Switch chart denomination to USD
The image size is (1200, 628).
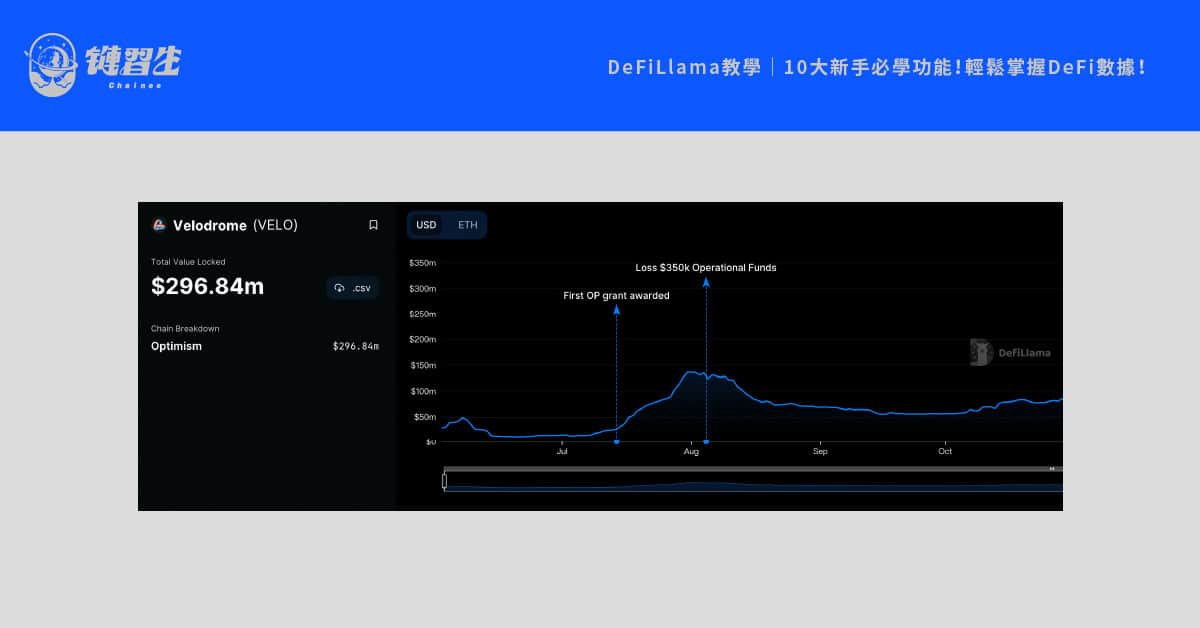[426, 225]
